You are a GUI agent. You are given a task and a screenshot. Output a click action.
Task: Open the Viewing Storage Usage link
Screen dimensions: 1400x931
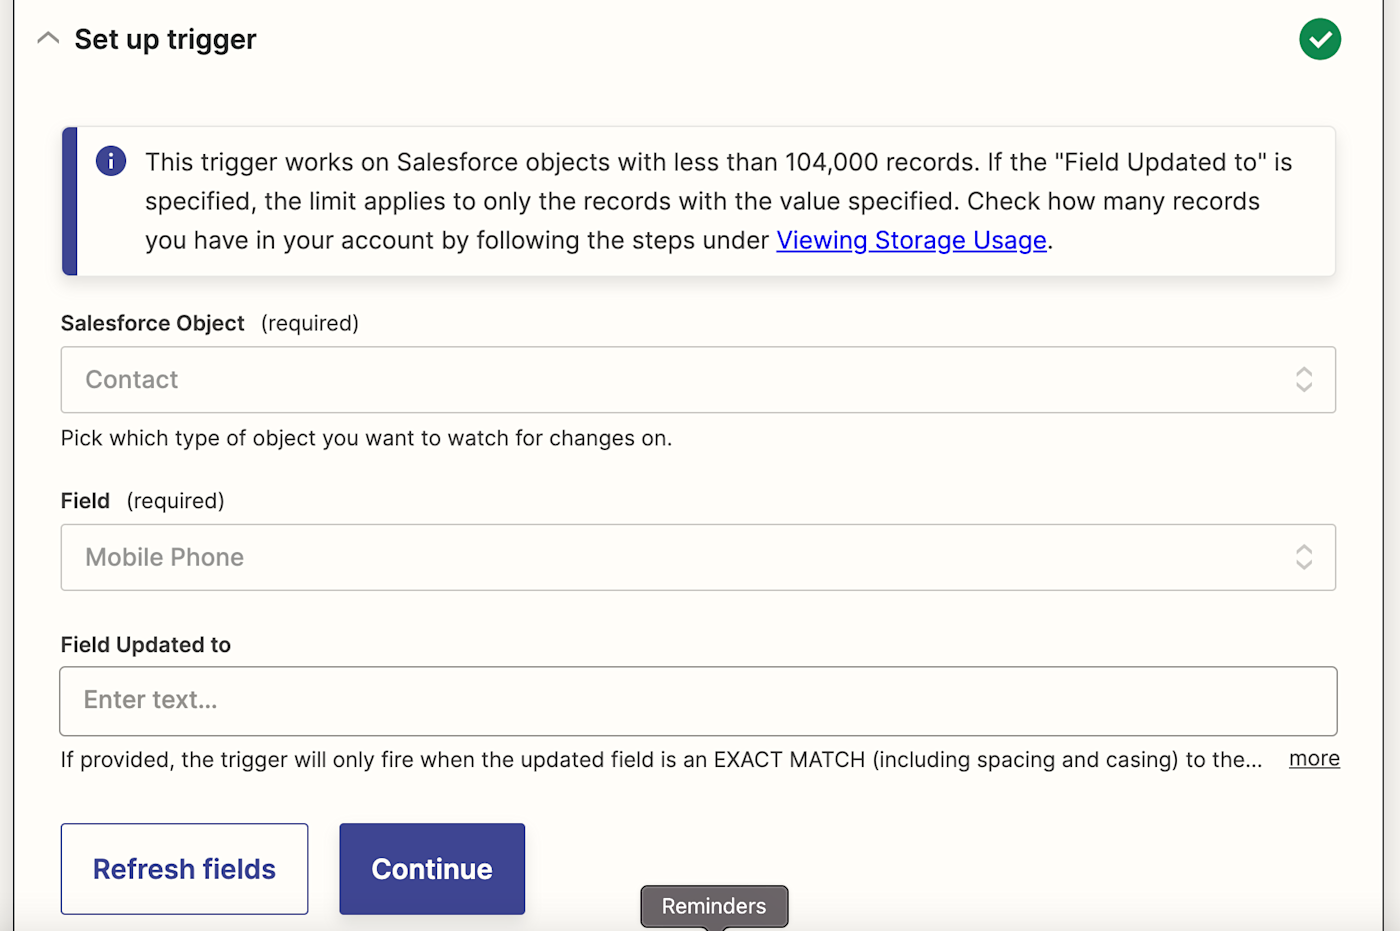point(911,240)
